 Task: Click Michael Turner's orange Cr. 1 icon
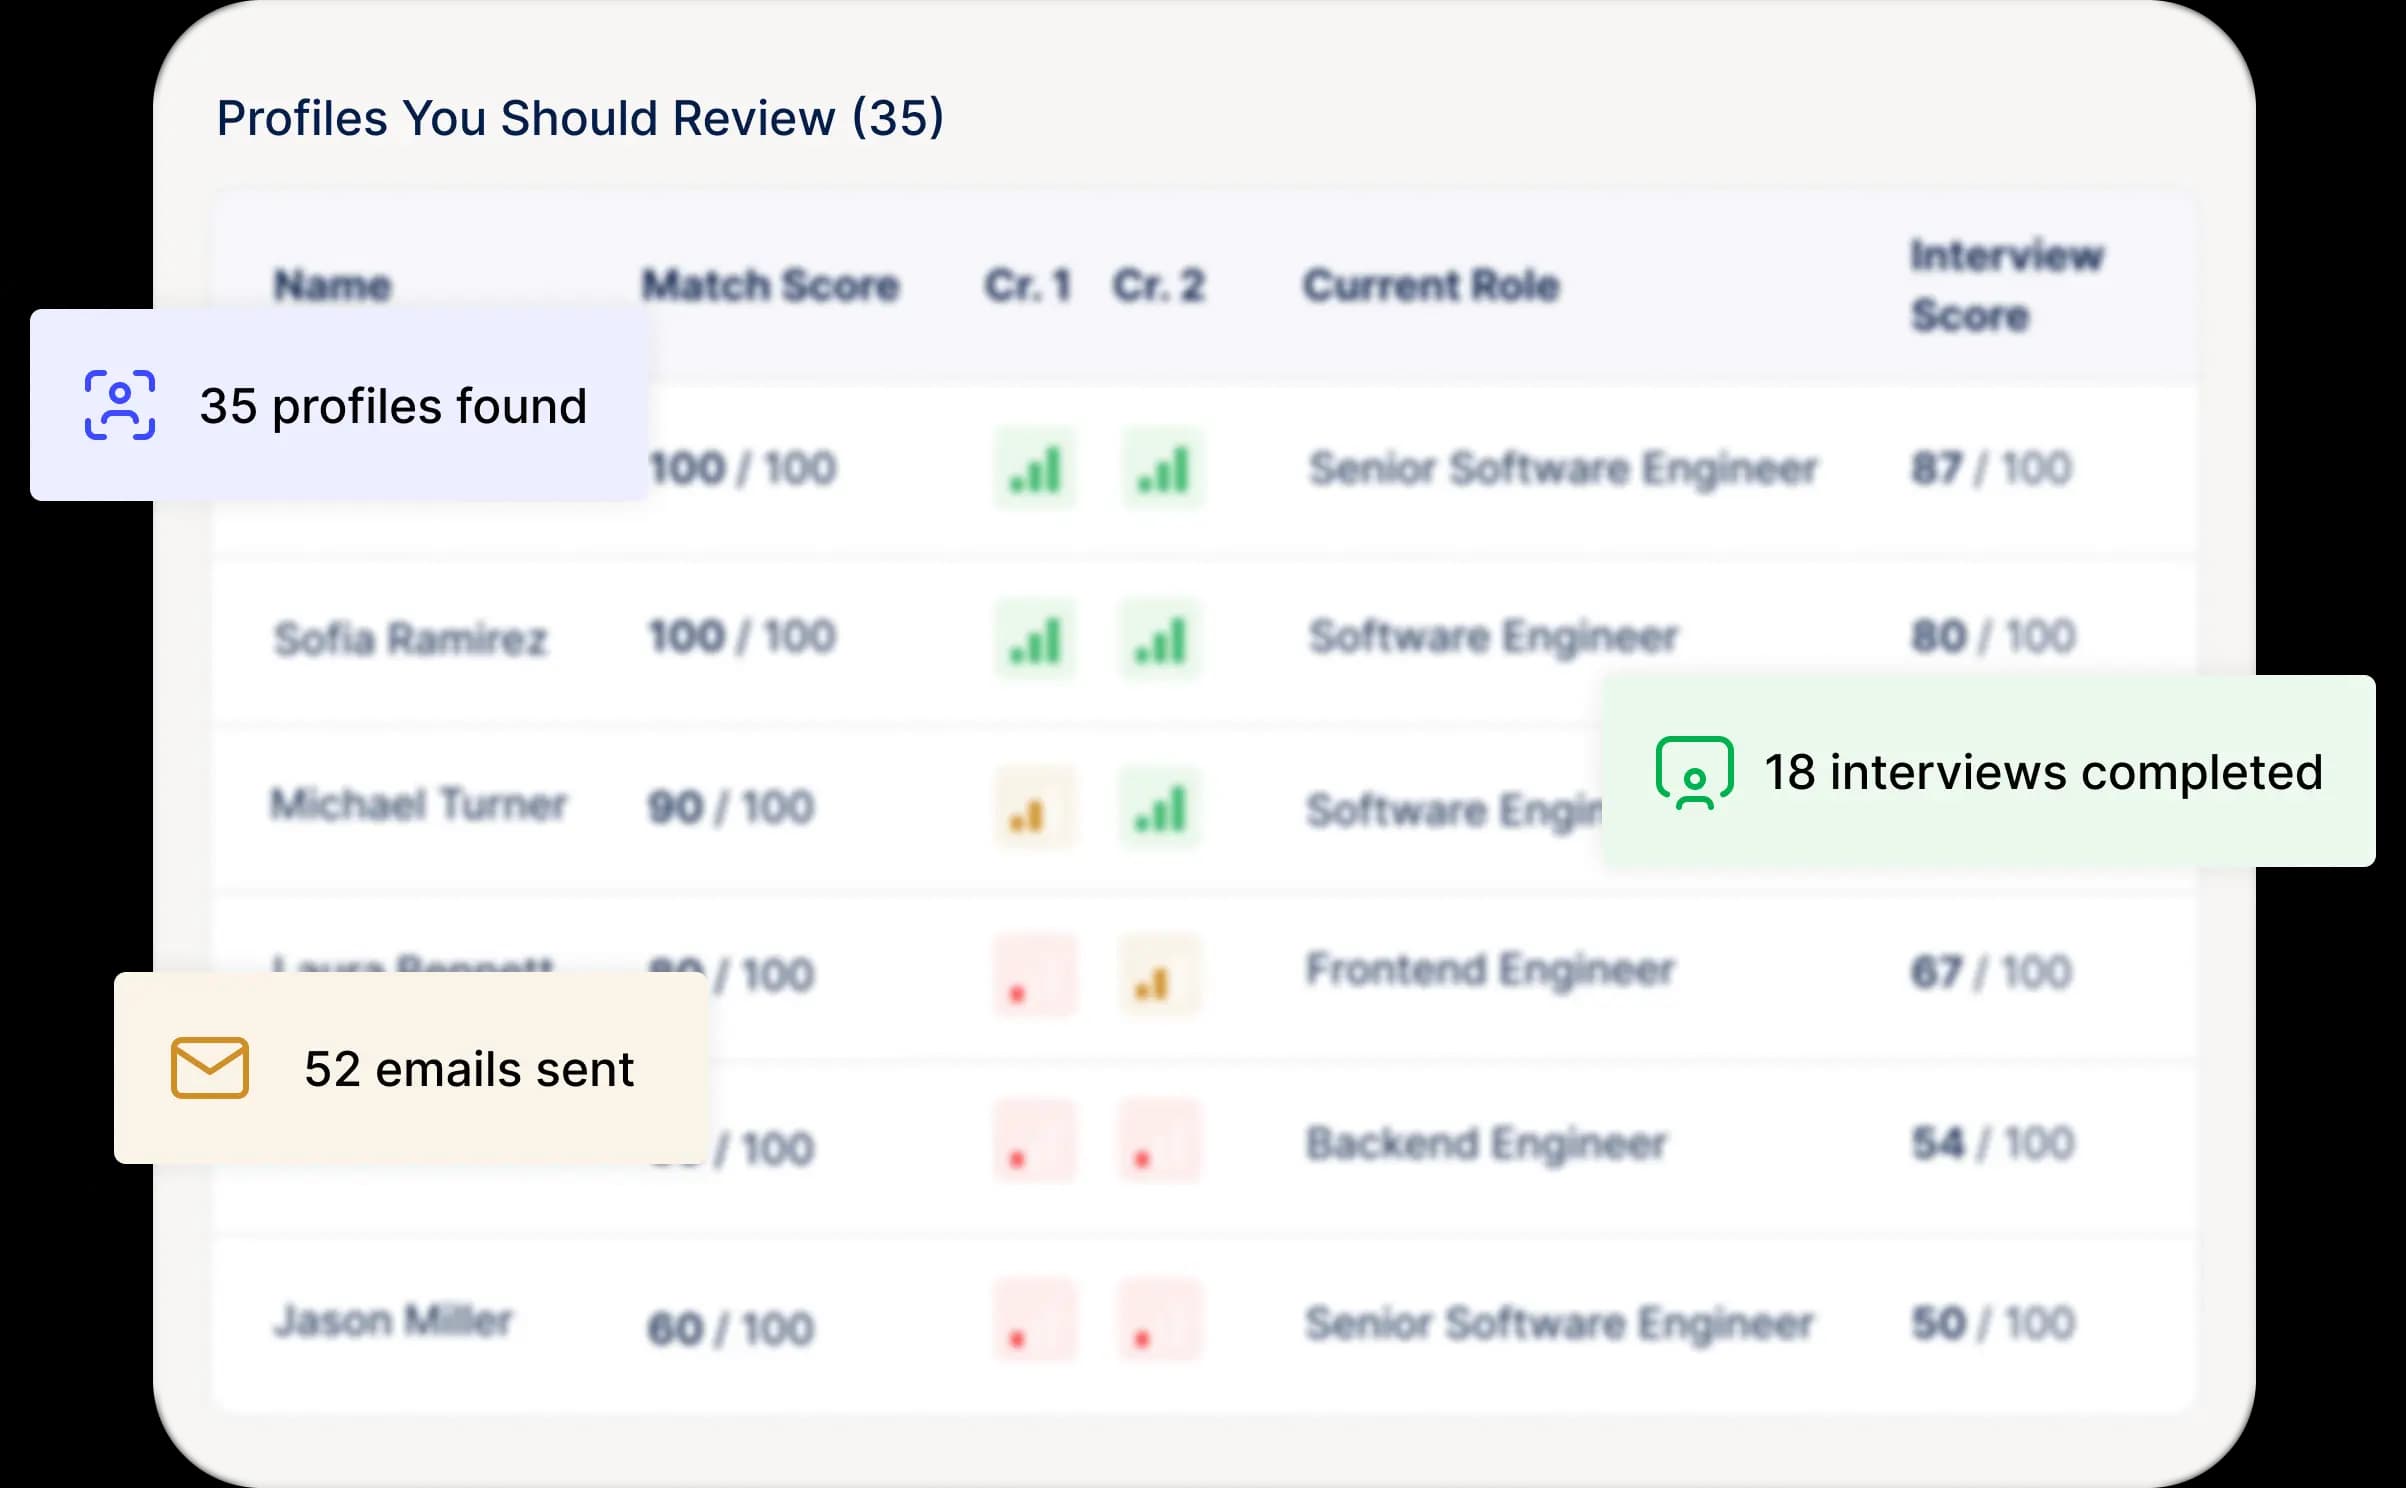tap(1033, 809)
